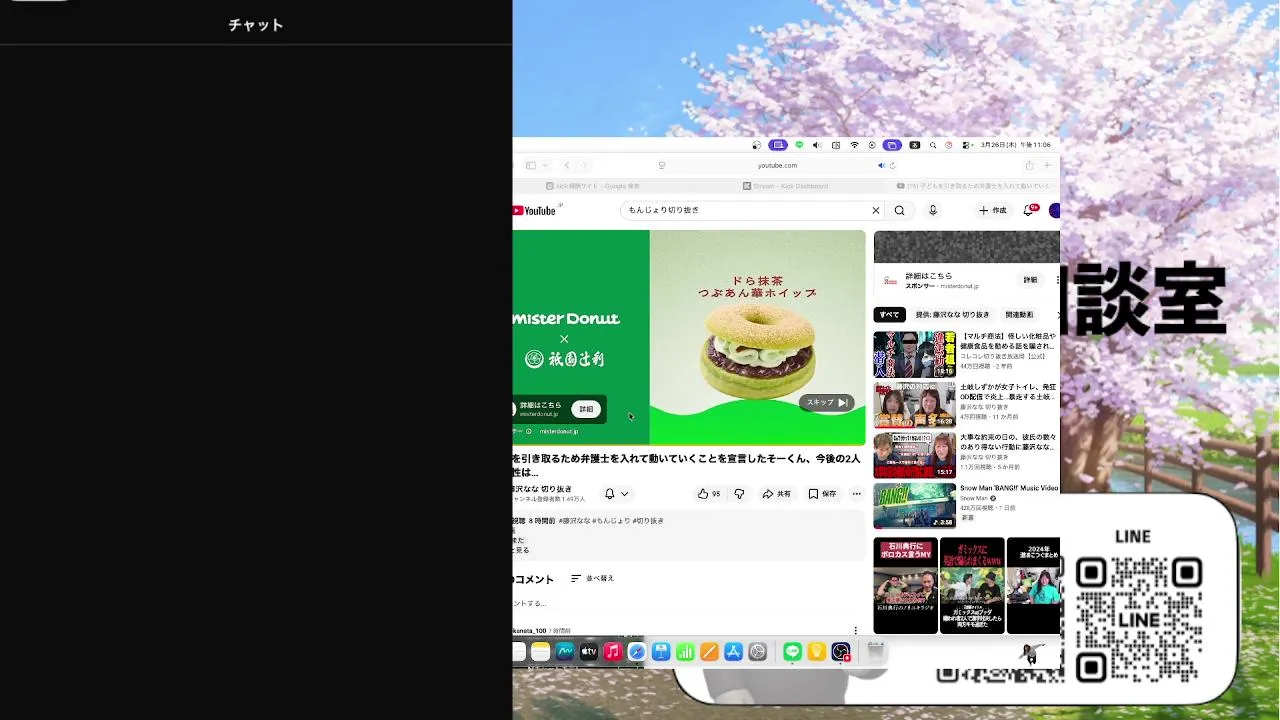Select the すべて filter chip
The width and height of the screenshot is (1280, 720).
point(889,314)
